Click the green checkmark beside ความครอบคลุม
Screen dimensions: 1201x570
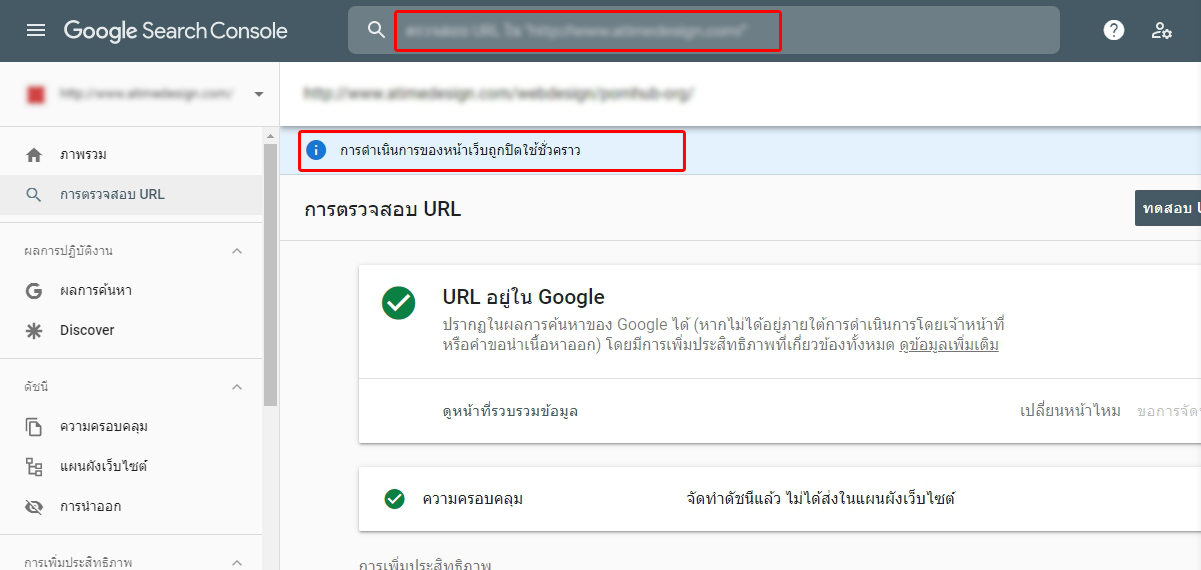pos(394,498)
